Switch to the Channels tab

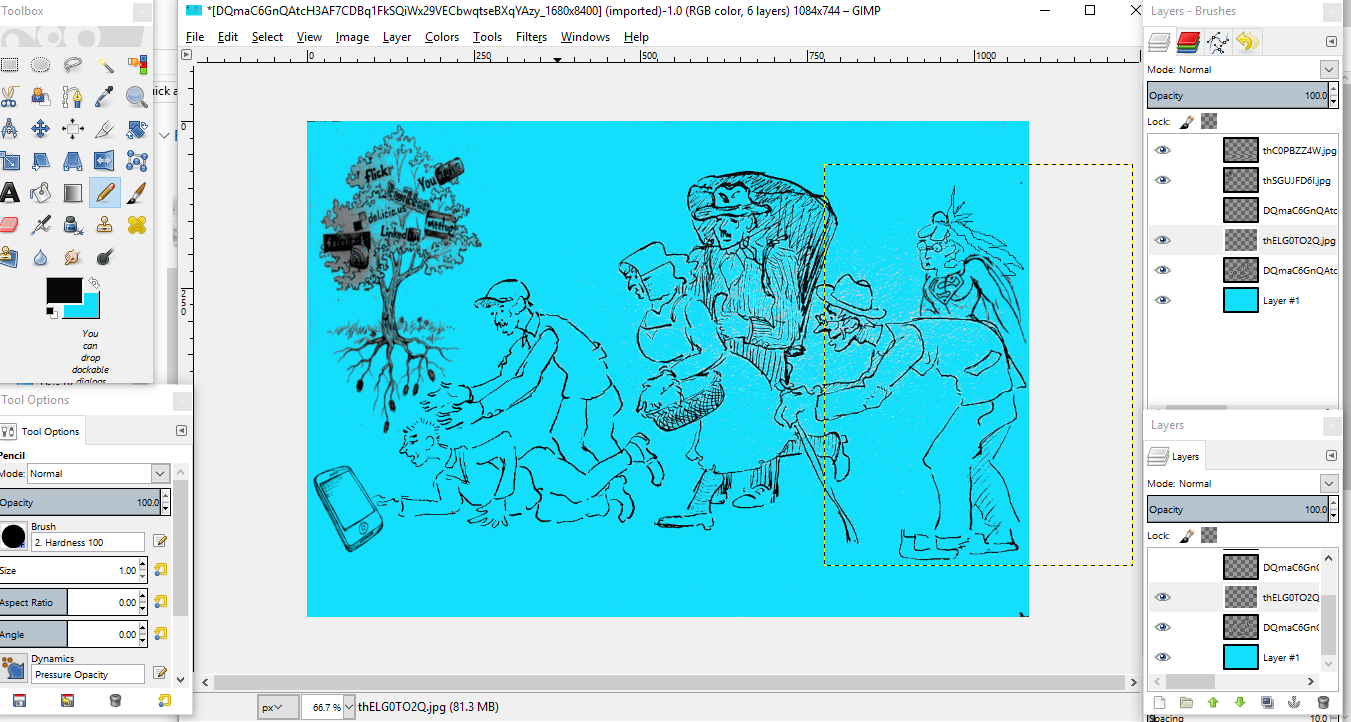click(x=1188, y=42)
